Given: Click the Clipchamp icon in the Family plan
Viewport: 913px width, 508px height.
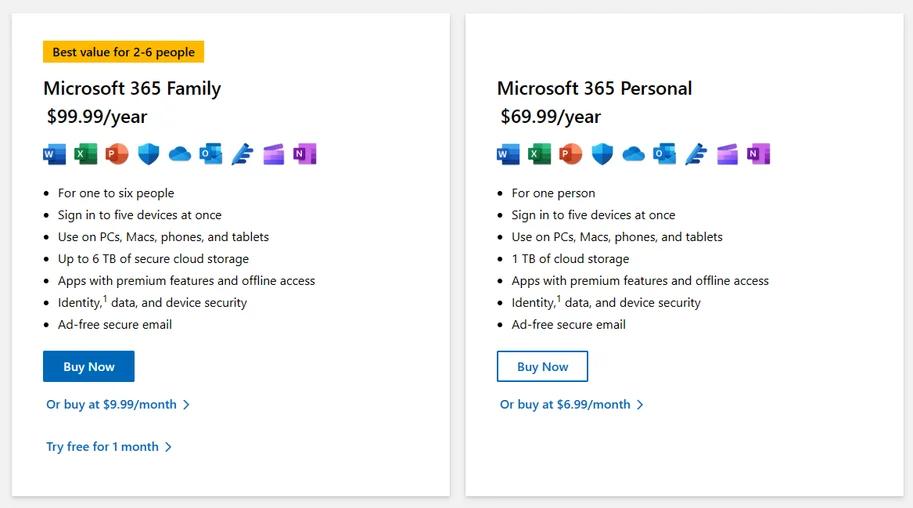Looking at the screenshot, I should click(x=273, y=154).
